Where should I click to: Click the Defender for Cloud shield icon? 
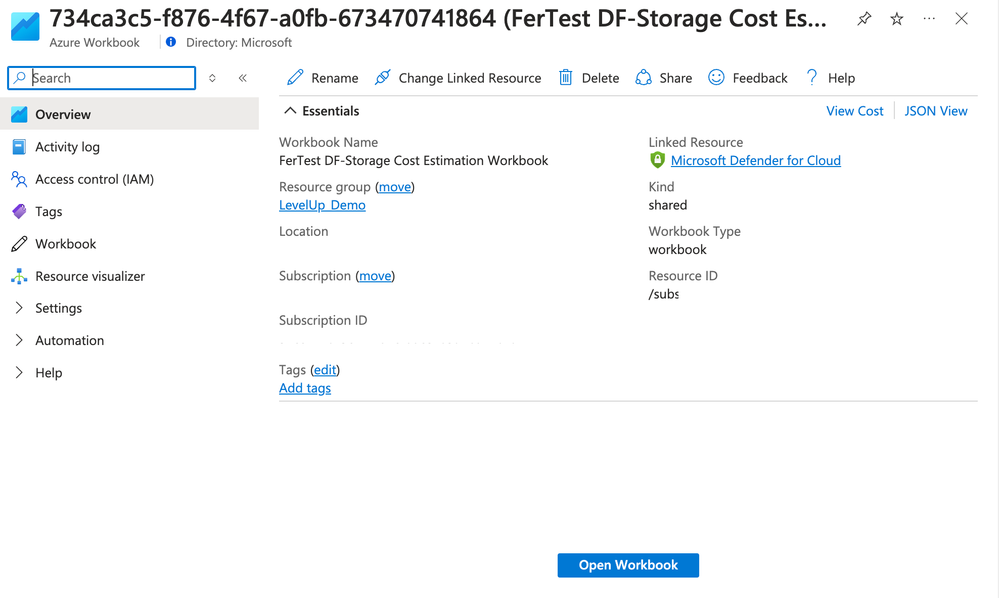click(x=657, y=160)
